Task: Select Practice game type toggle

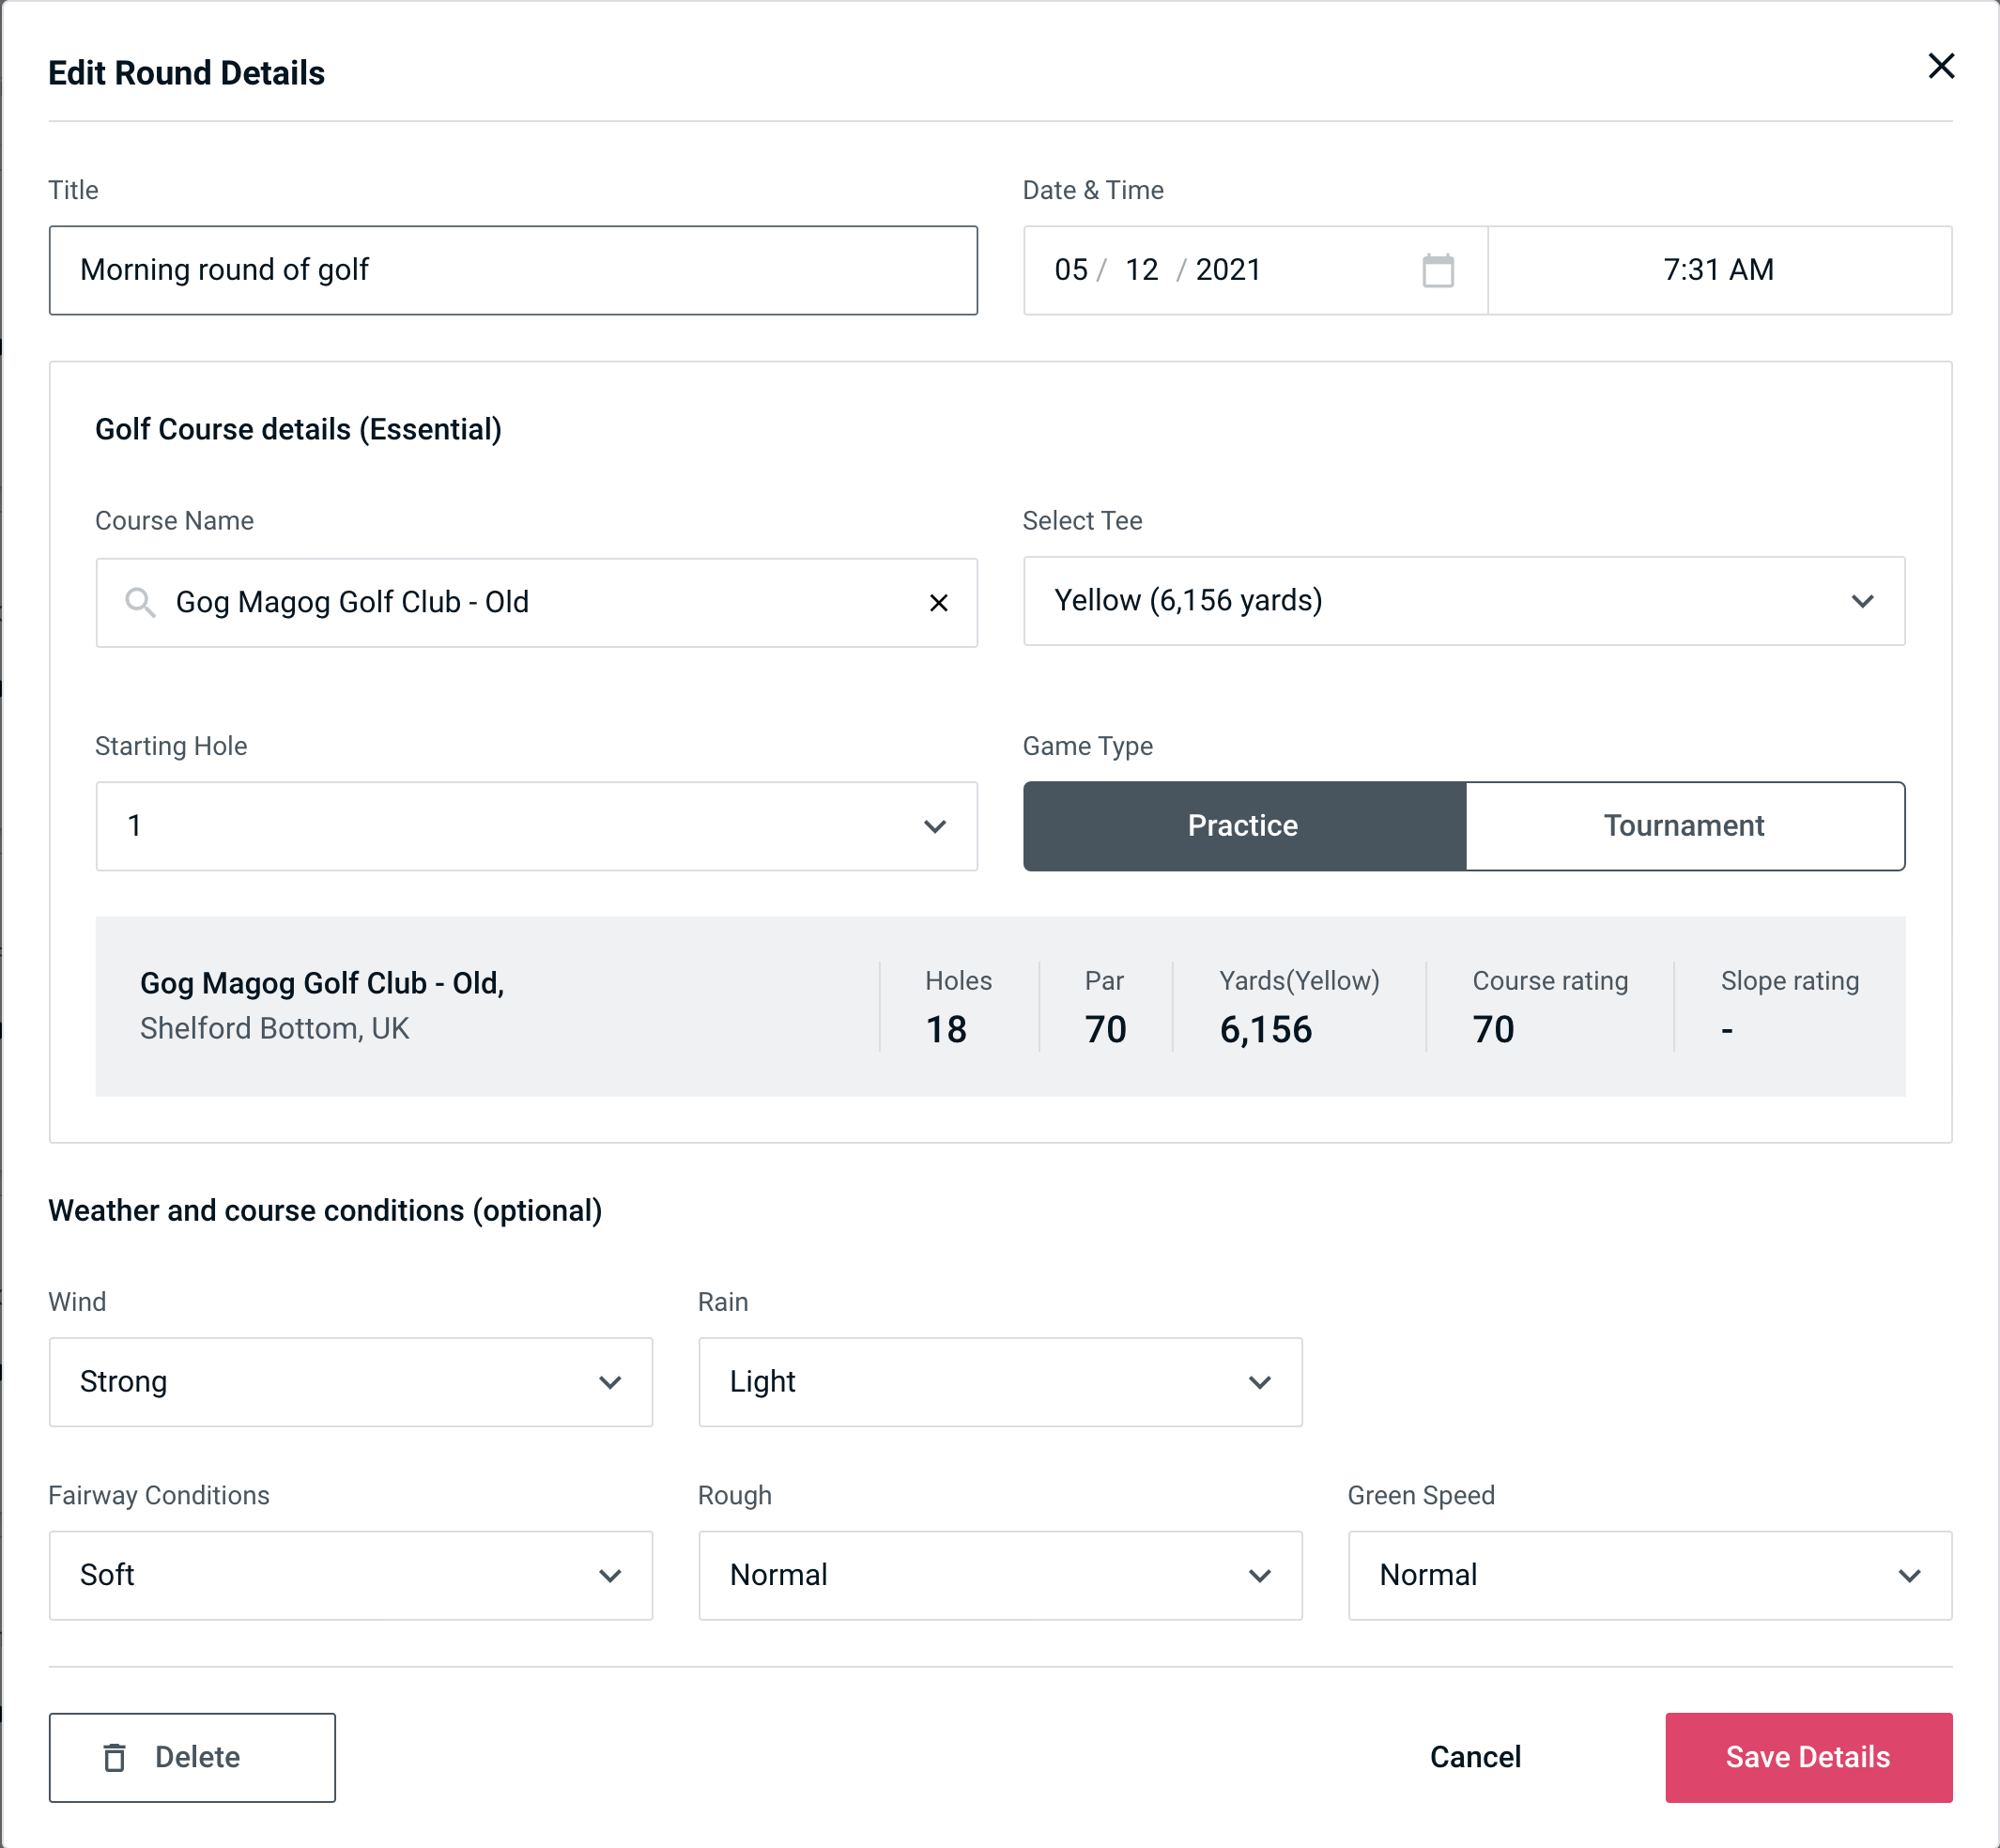Action: [x=1242, y=825]
